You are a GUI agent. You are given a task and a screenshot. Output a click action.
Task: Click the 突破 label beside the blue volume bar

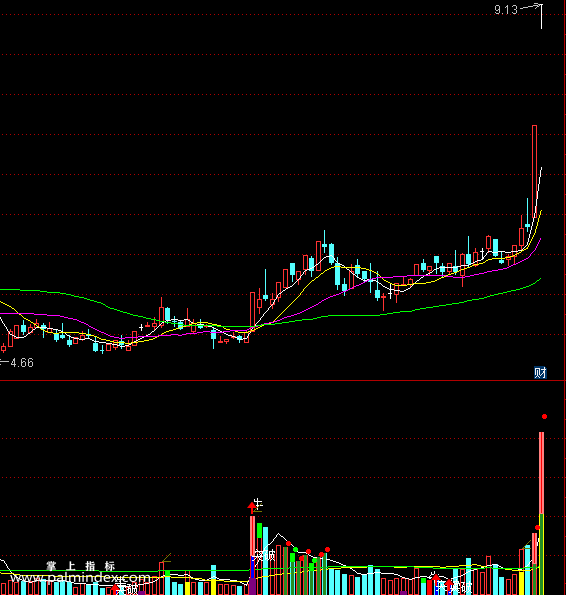[x=265, y=556]
